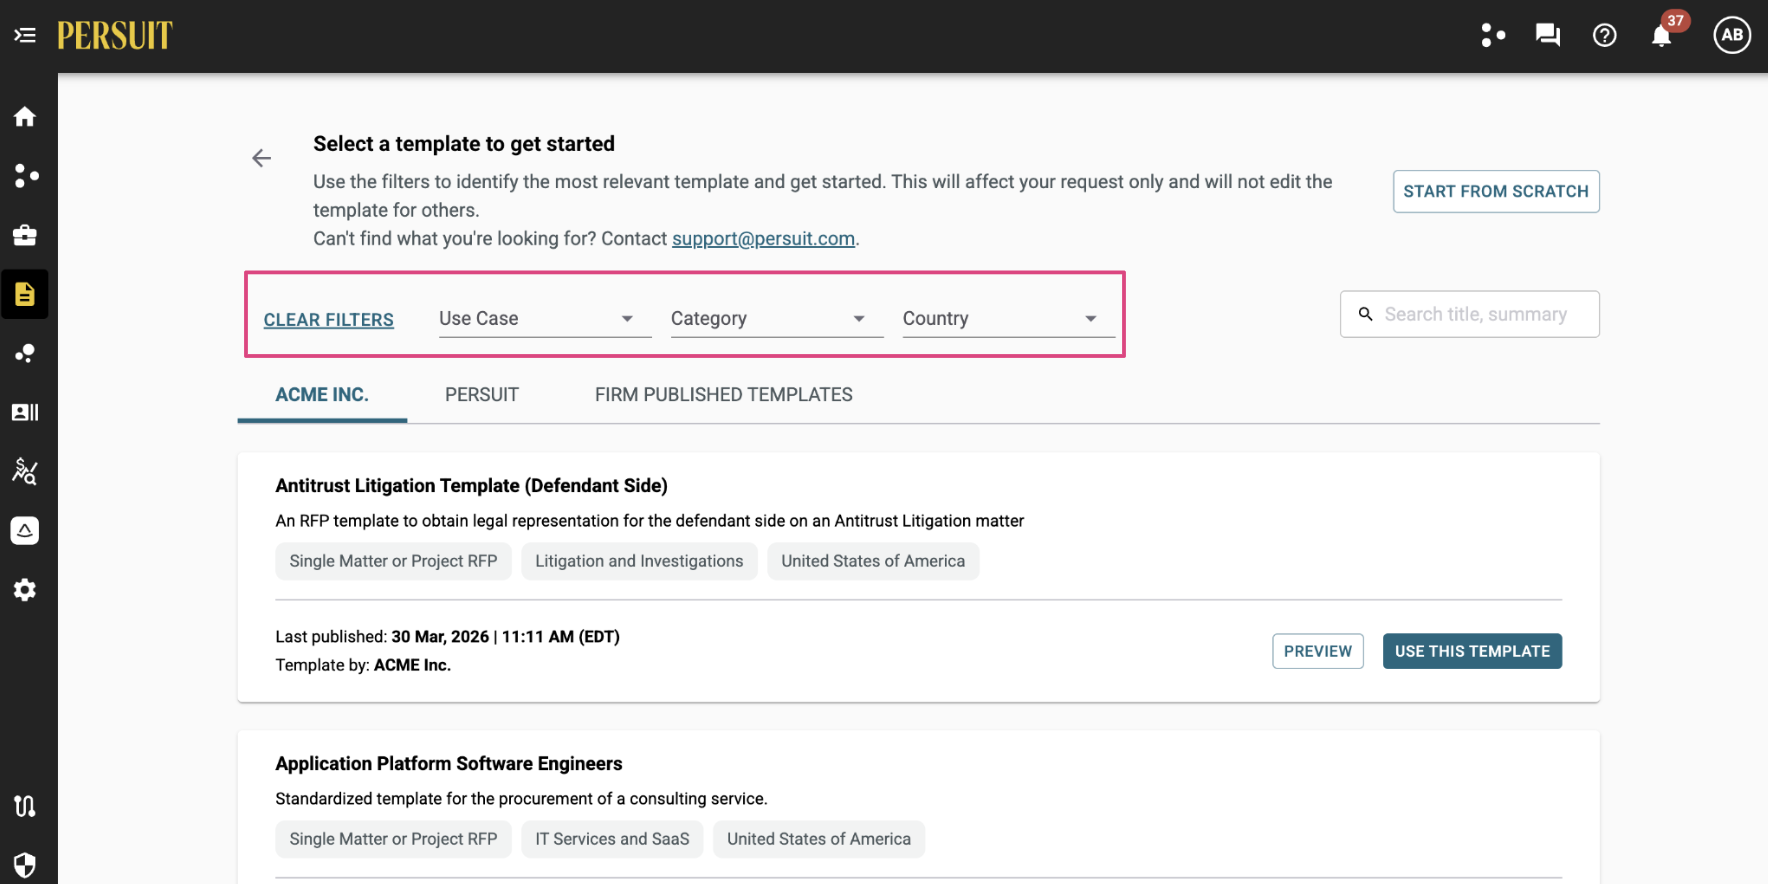Use the Antitrust Litigation template

[x=1472, y=651]
